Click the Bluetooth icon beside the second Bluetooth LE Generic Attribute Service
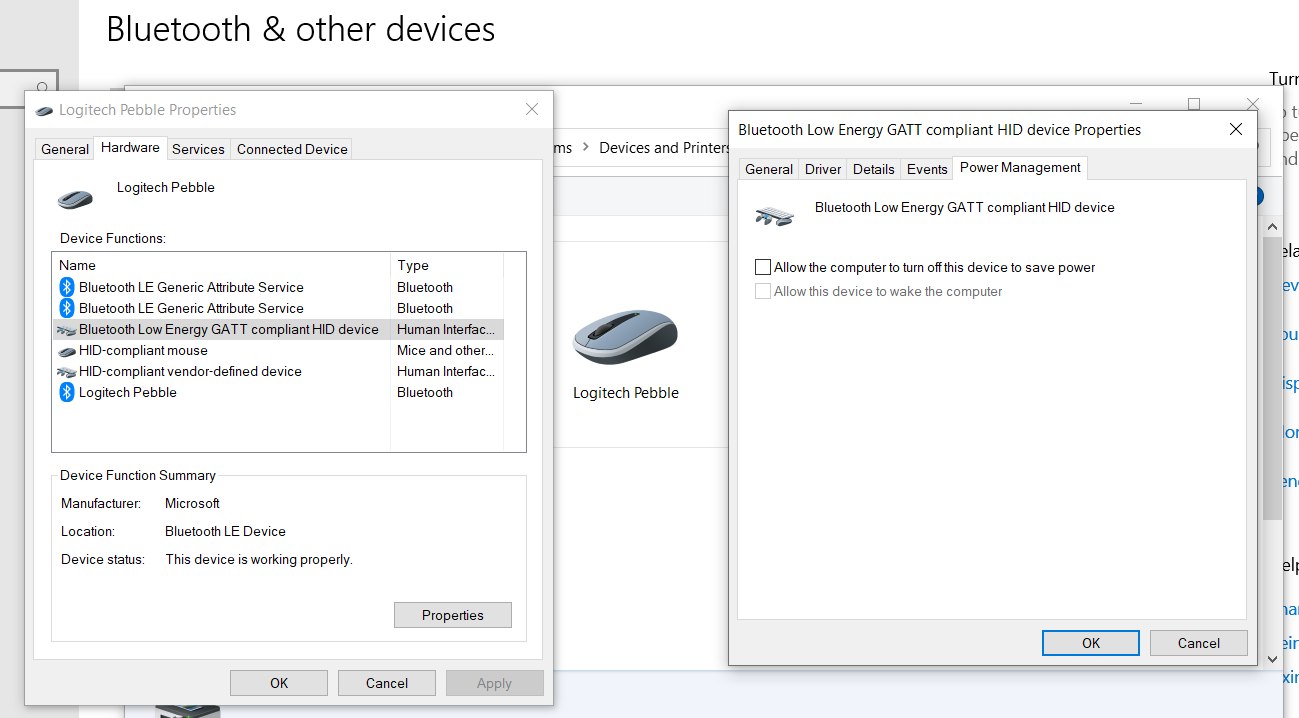 [67, 308]
